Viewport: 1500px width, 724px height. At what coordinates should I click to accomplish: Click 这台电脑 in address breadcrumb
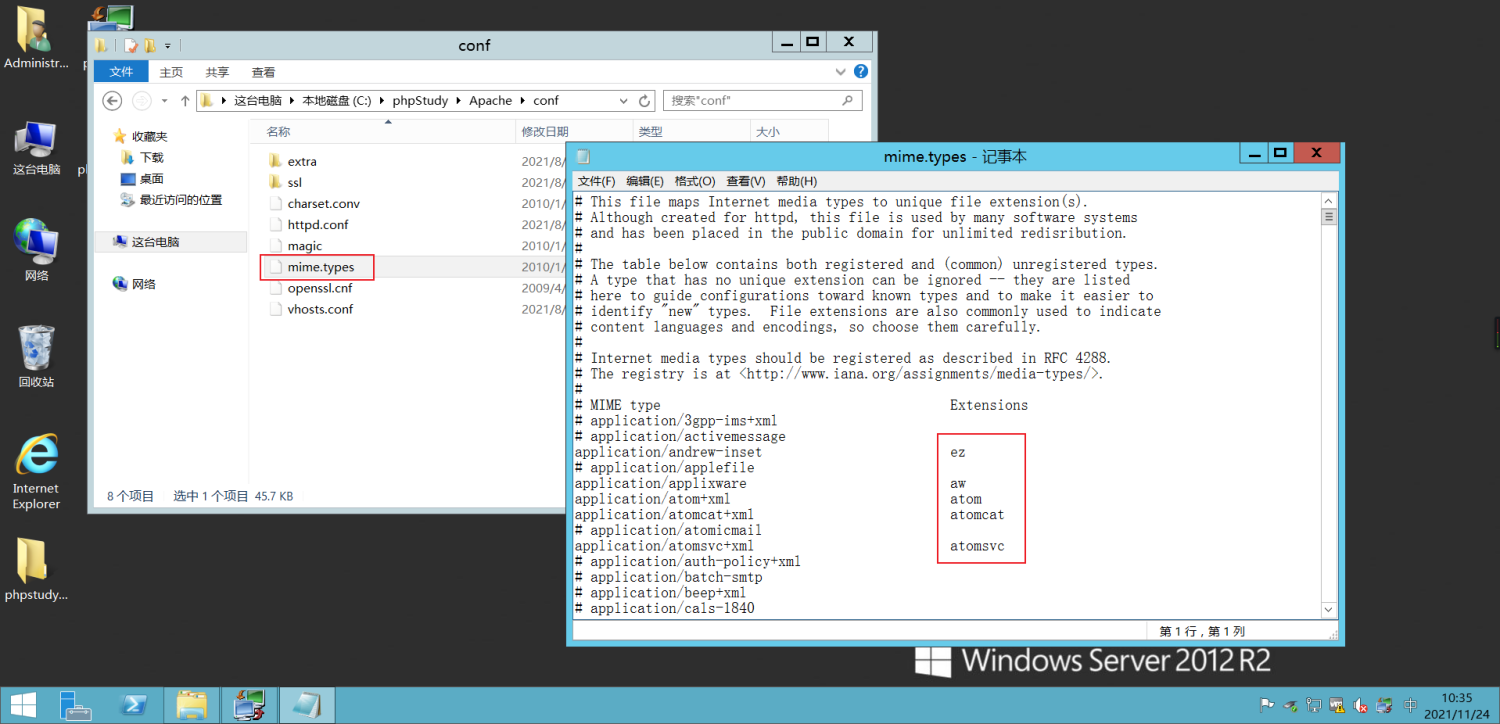[258, 101]
